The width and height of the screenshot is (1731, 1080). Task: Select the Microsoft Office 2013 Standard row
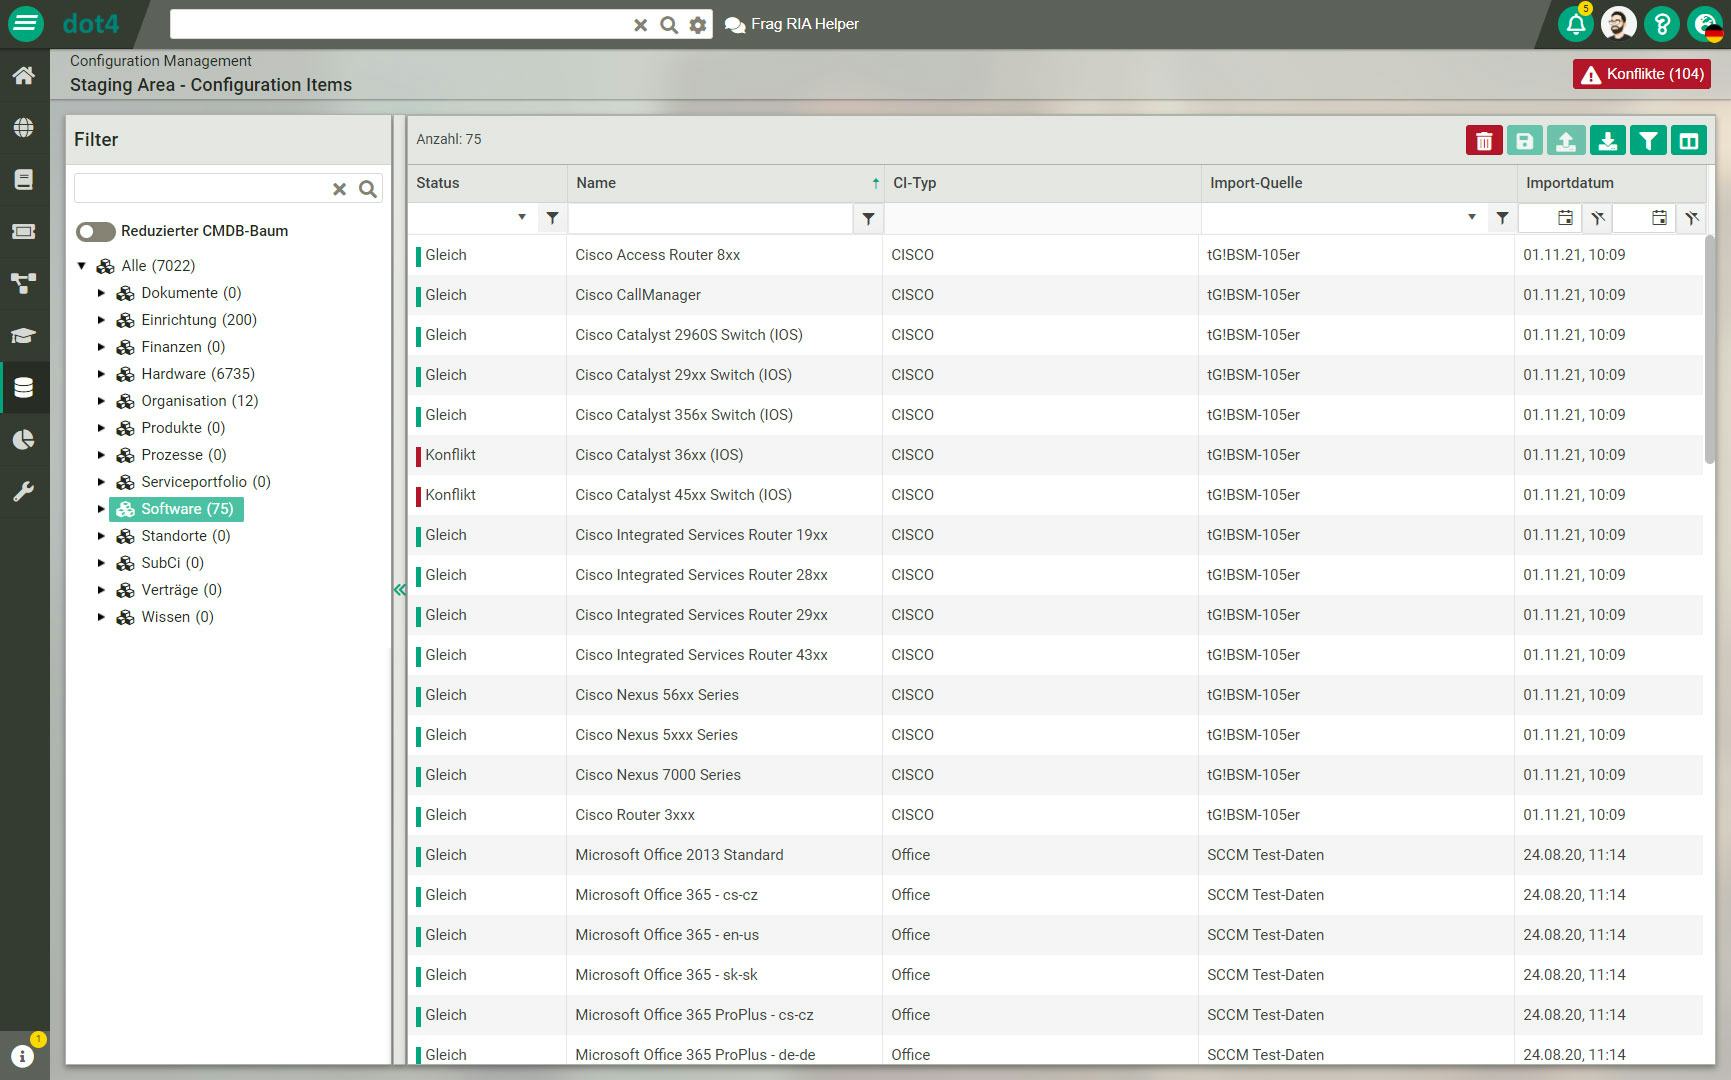[1055, 855]
